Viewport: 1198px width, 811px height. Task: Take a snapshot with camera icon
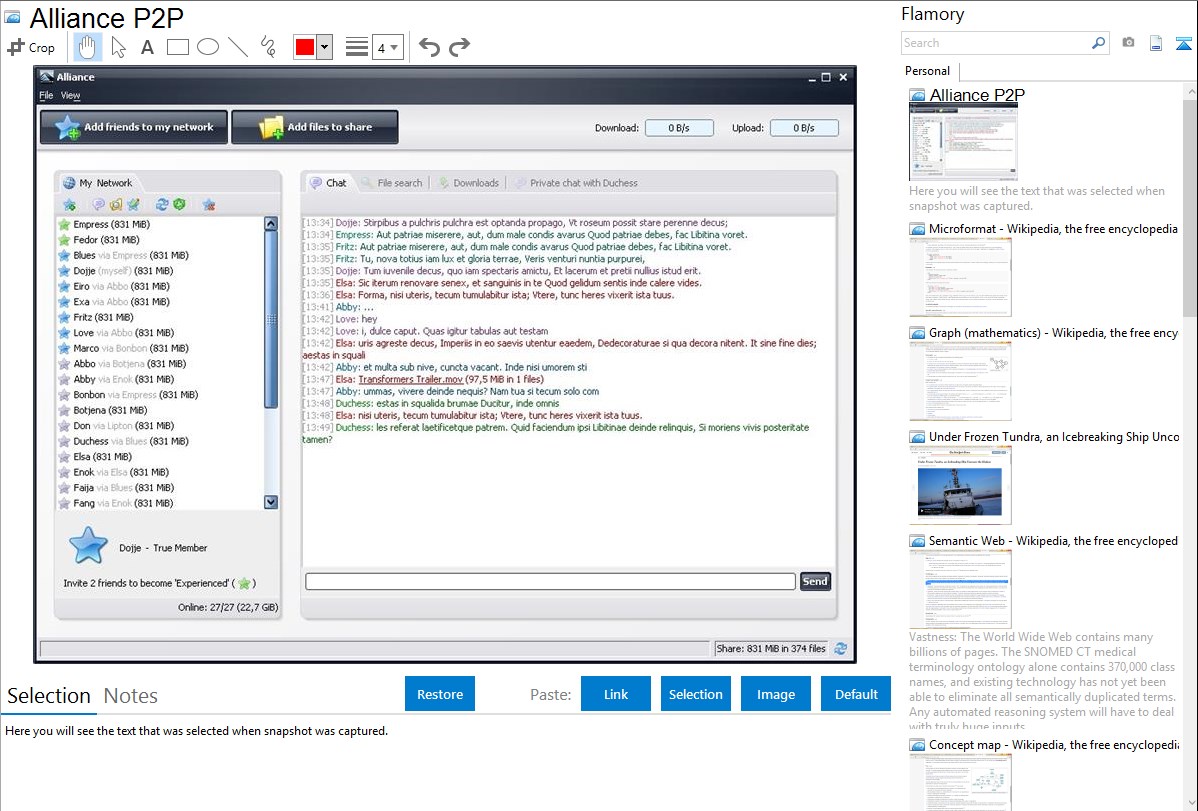1128,43
